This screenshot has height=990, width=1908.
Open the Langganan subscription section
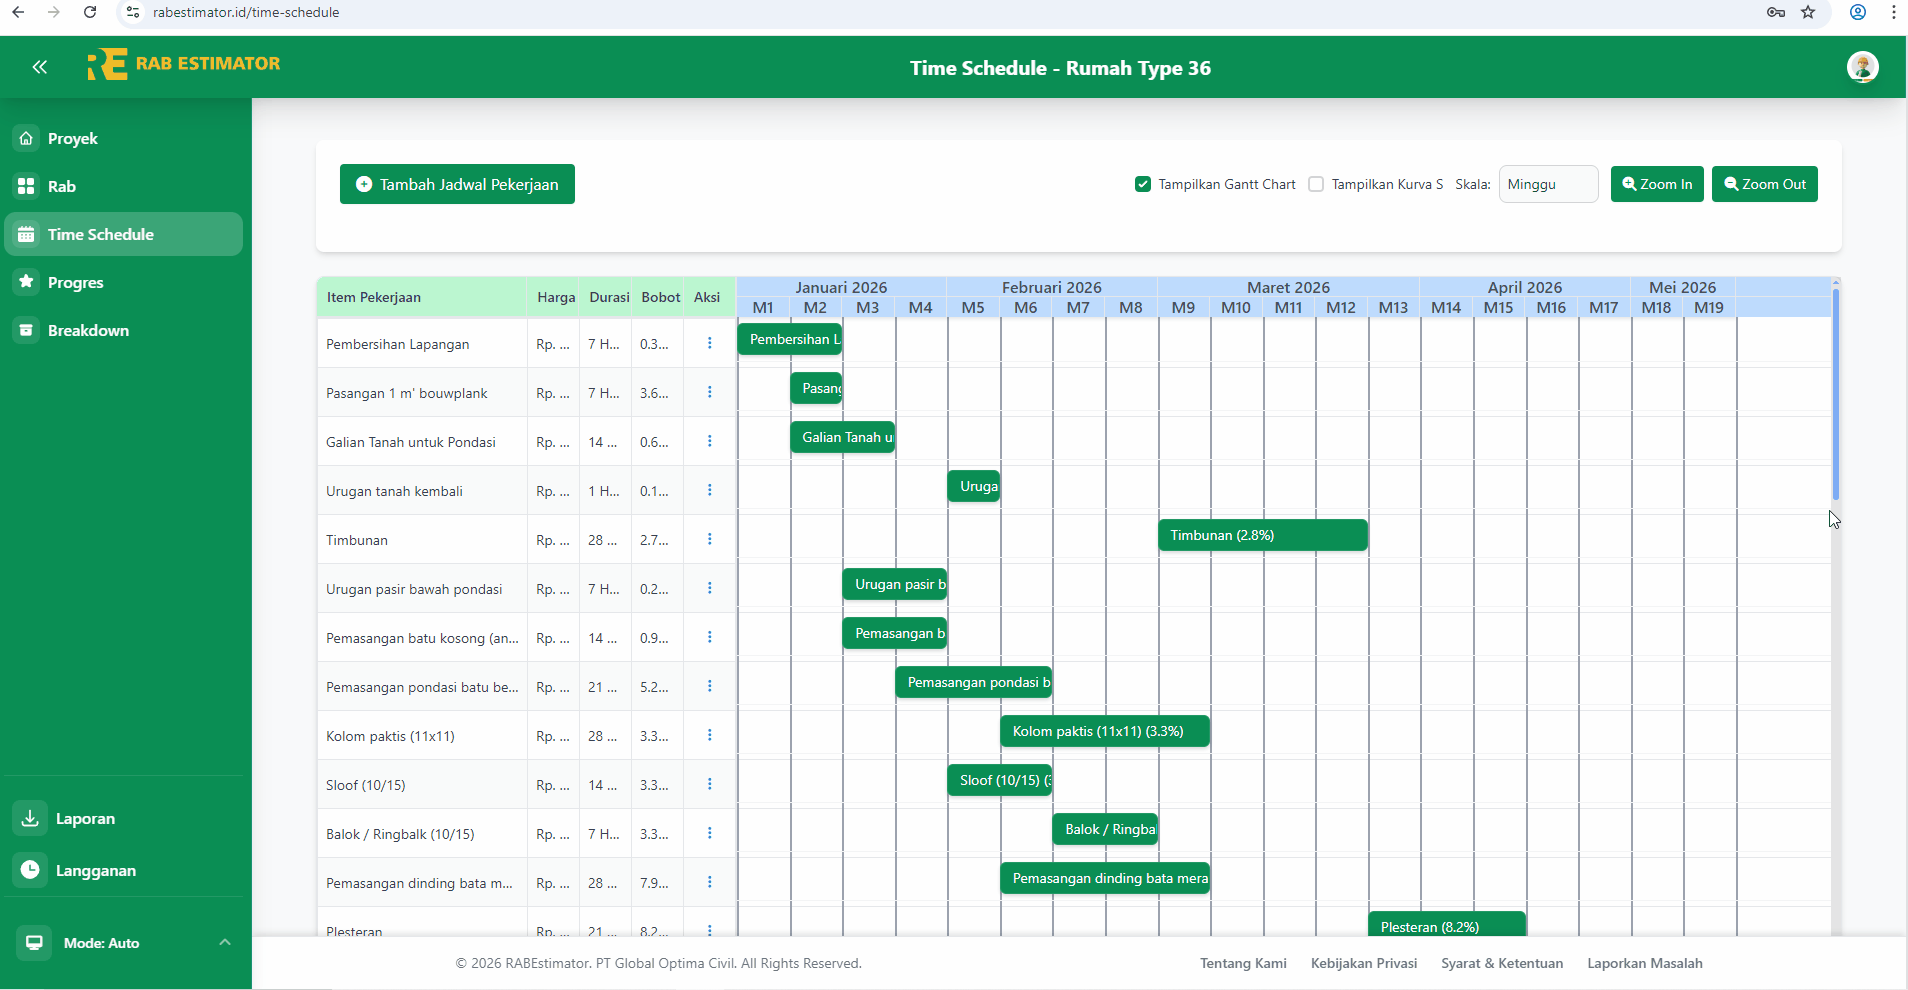pos(95,870)
